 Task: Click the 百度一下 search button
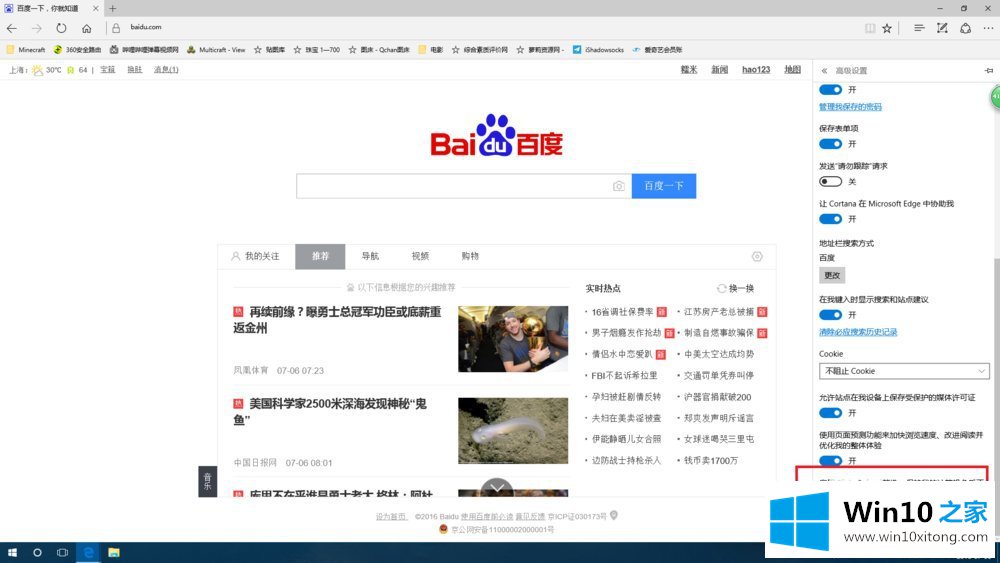[664, 186]
